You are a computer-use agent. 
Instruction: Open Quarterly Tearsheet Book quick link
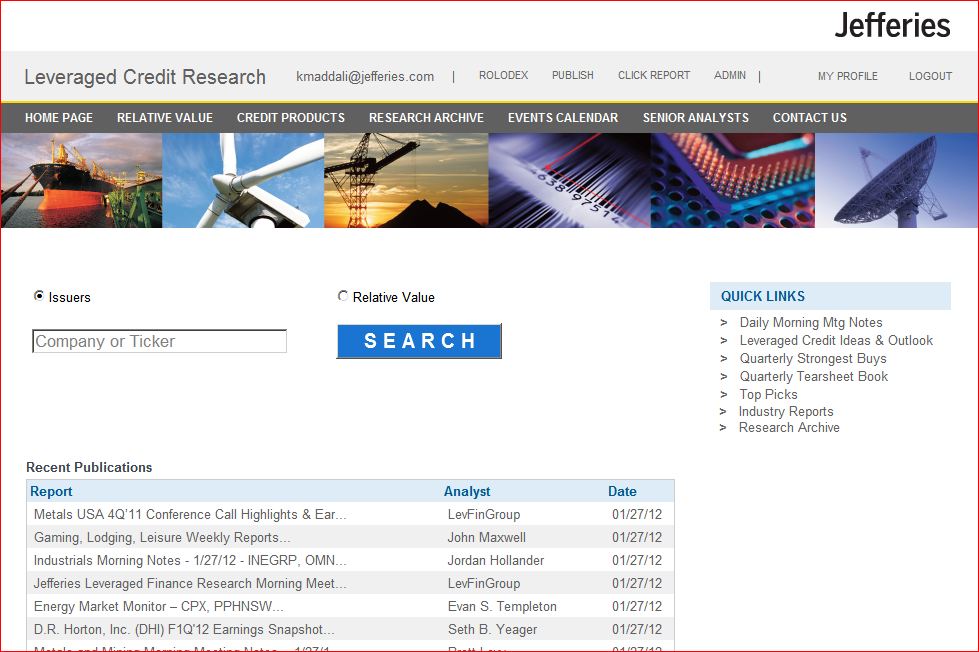[x=814, y=376]
